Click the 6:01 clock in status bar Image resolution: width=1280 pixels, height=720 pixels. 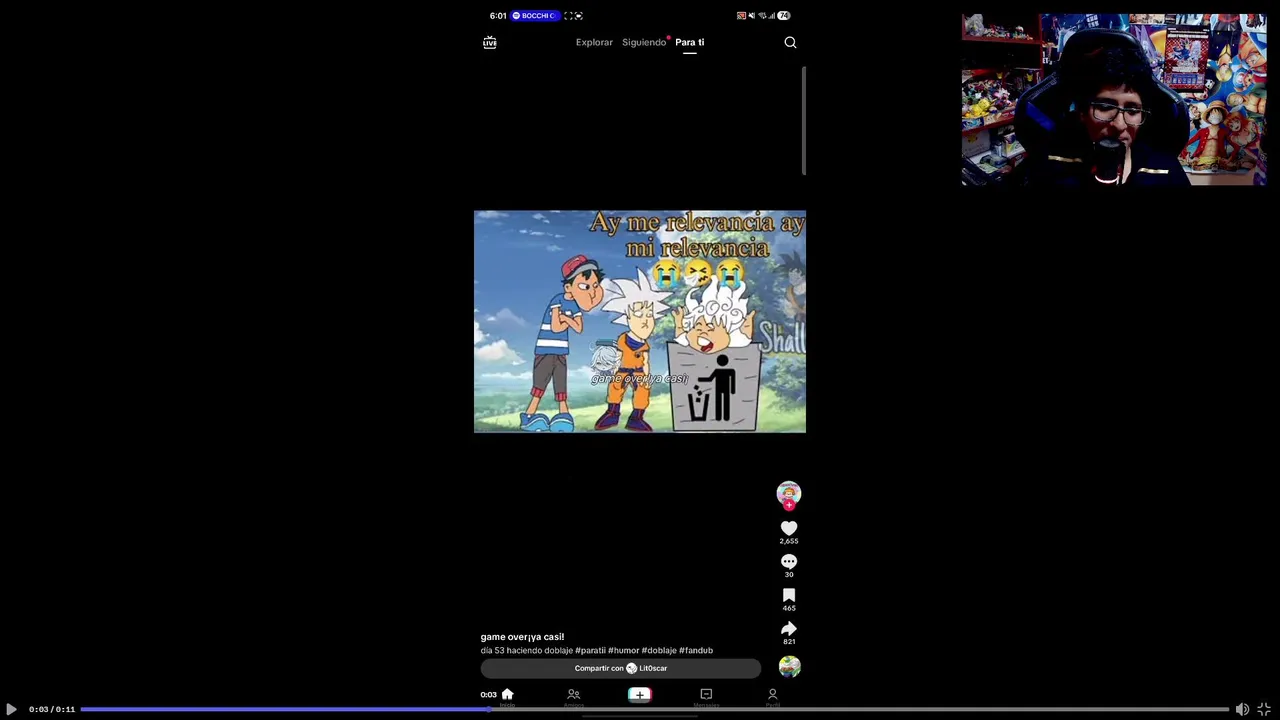coord(498,16)
